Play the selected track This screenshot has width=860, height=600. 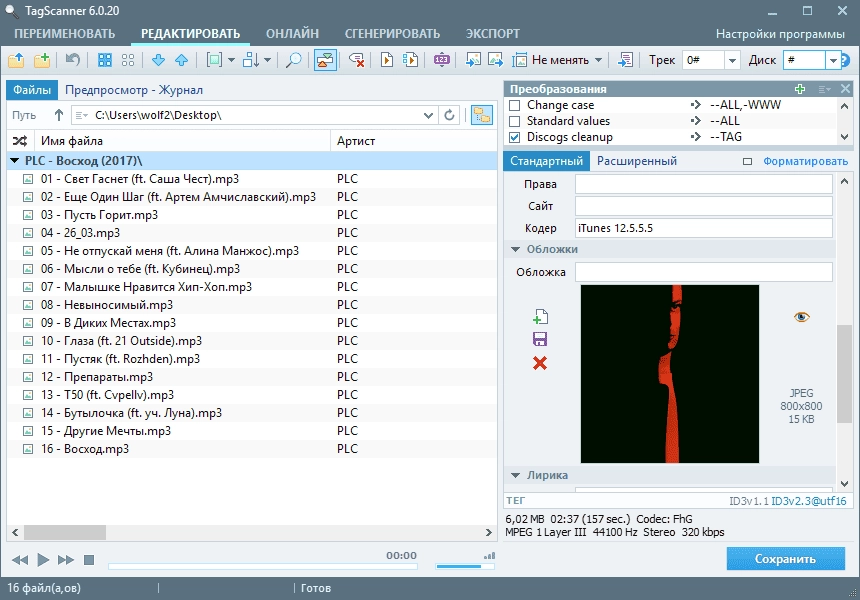coord(43,560)
